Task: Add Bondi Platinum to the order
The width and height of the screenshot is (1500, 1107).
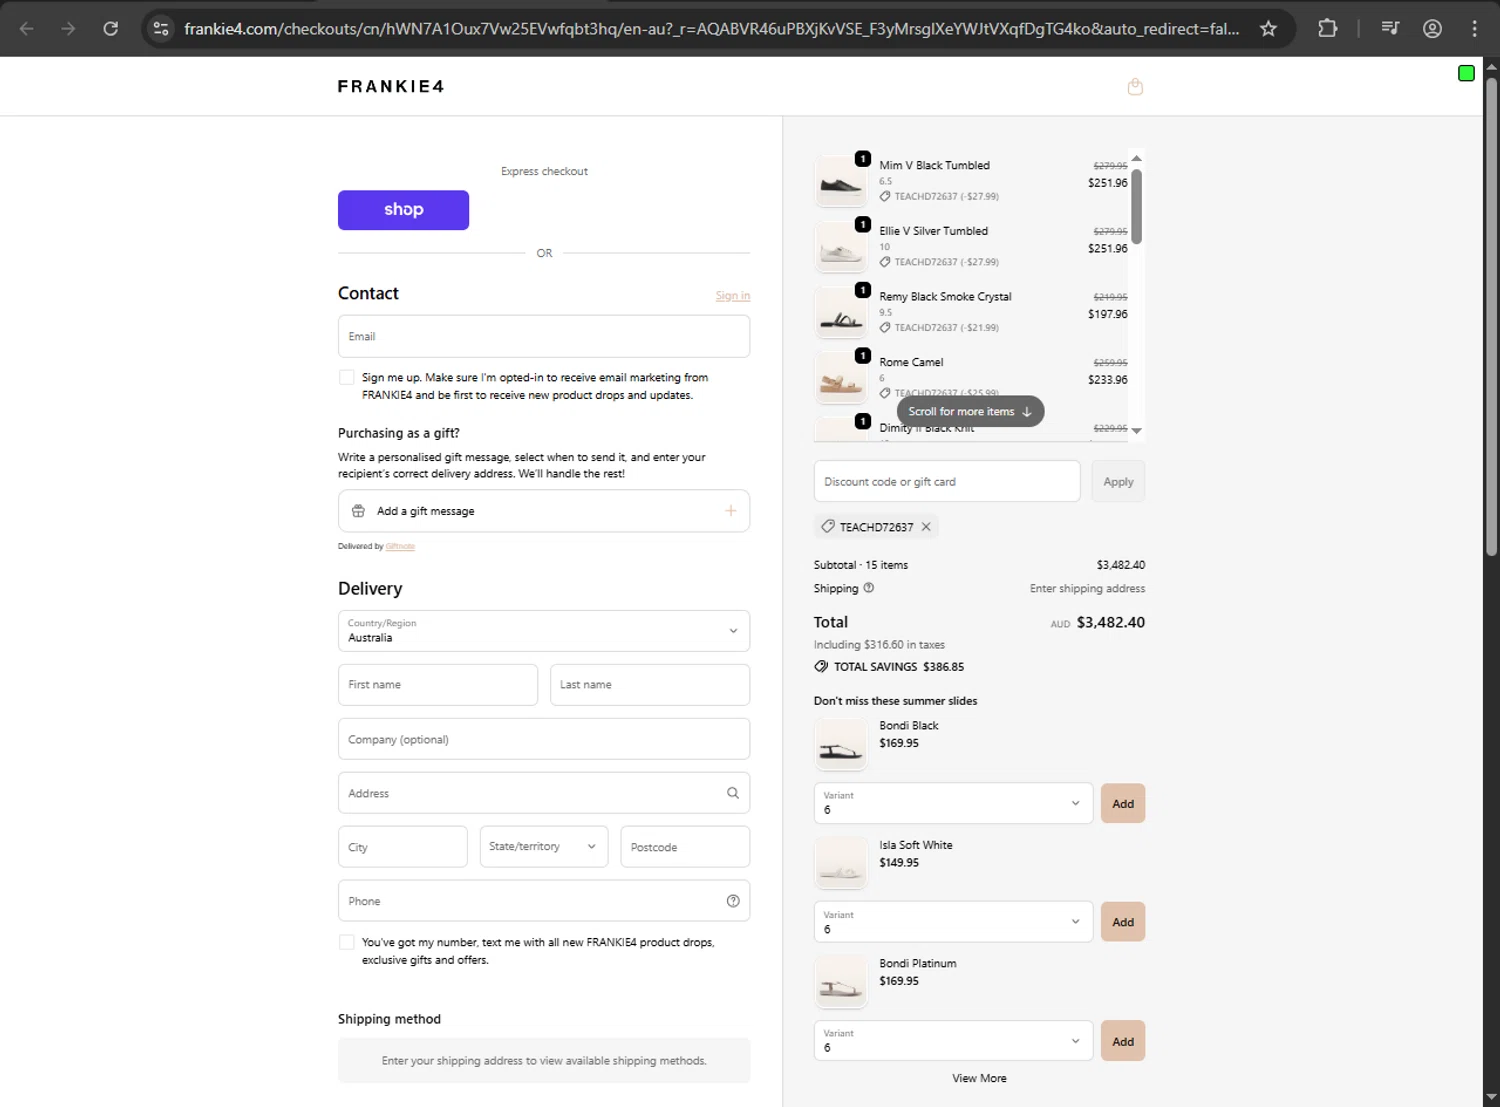Action: tap(1123, 1041)
